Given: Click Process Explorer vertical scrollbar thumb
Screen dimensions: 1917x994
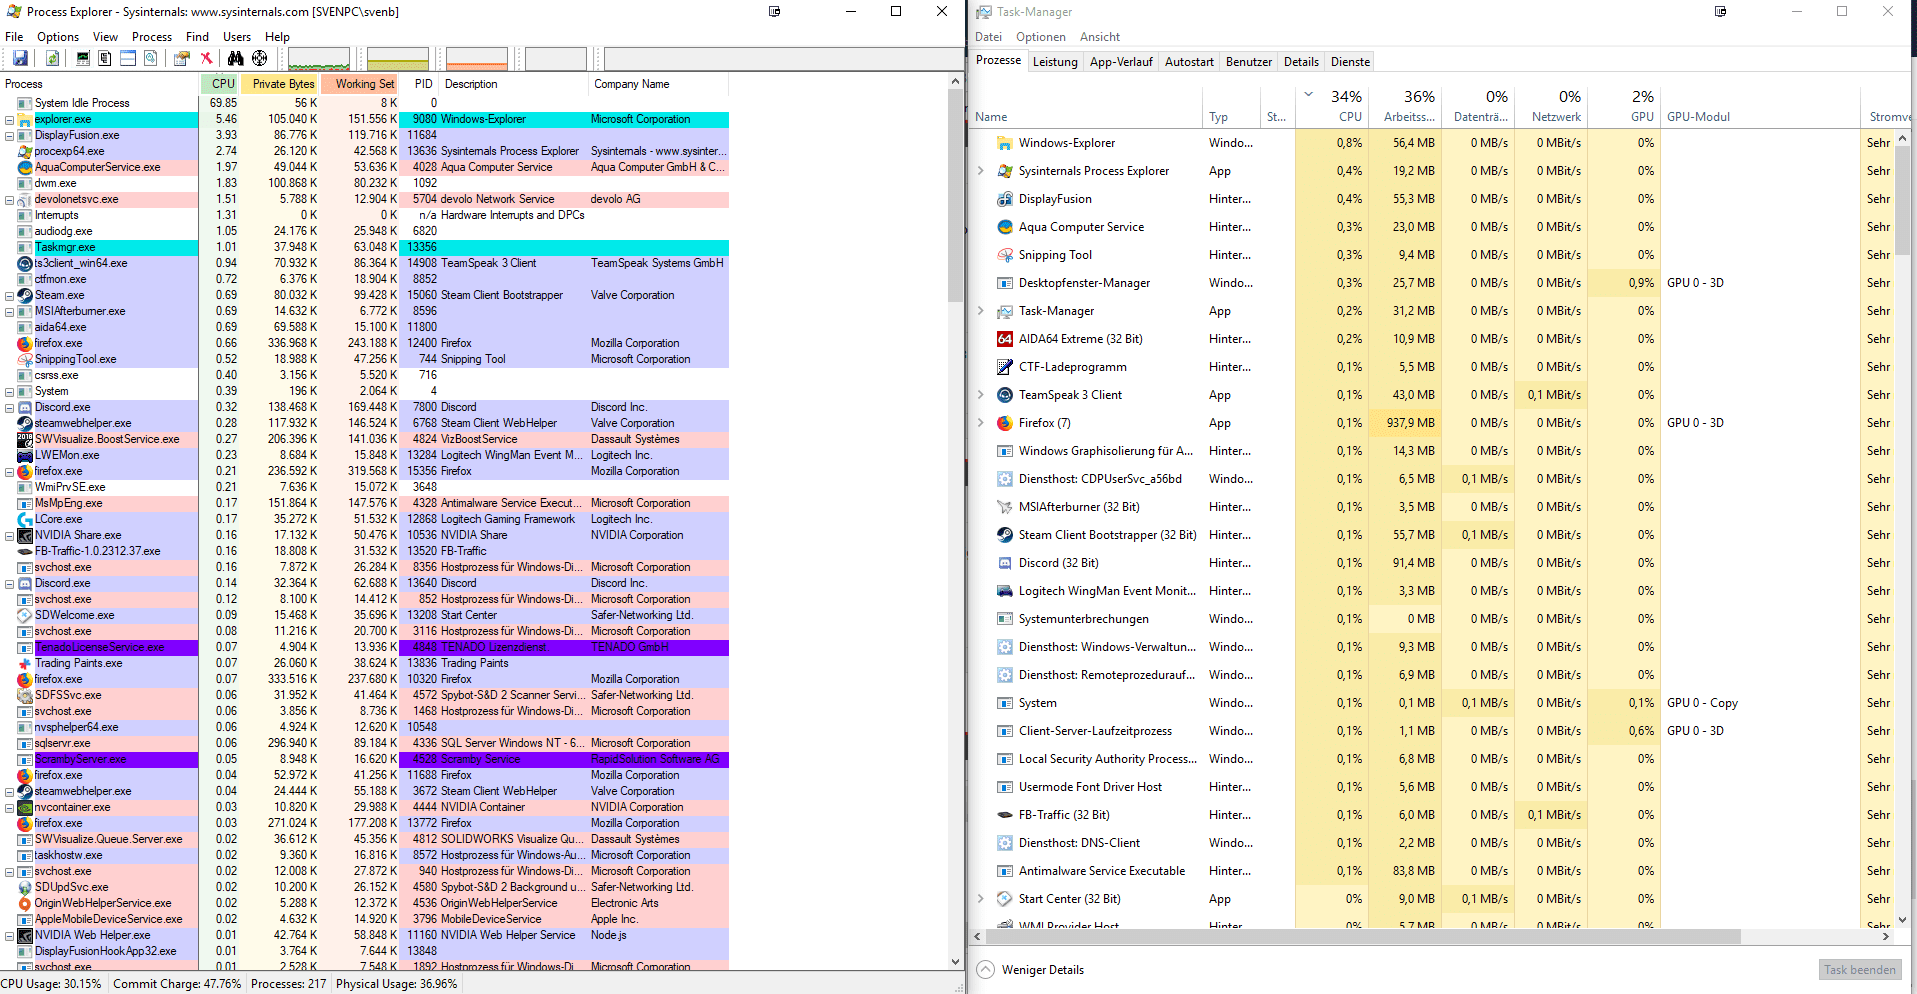Looking at the screenshot, I should point(955,195).
